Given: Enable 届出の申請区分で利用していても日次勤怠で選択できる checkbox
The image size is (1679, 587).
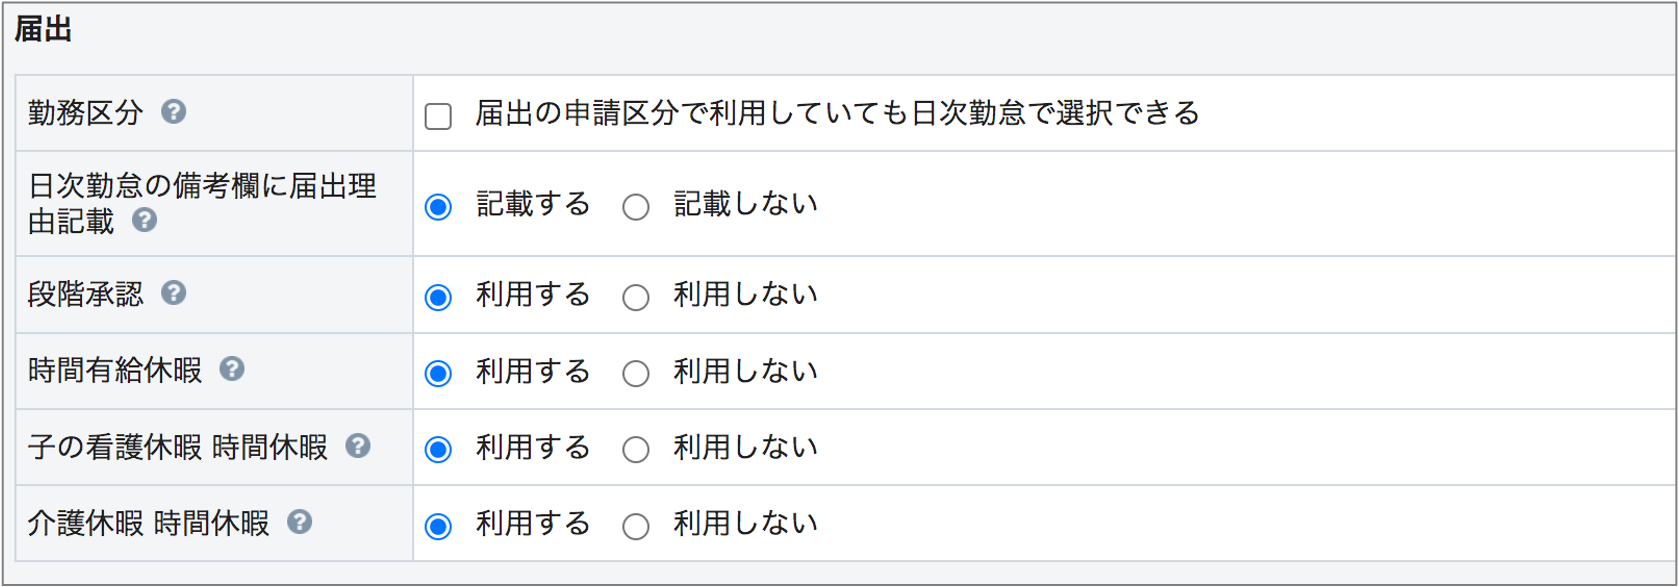Looking at the screenshot, I should pyautogui.click(x=438, y=116).
